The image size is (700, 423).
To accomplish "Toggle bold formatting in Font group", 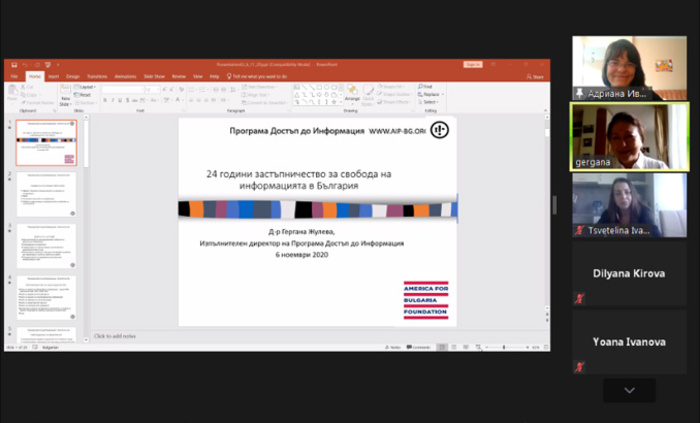I will point(106,100).
